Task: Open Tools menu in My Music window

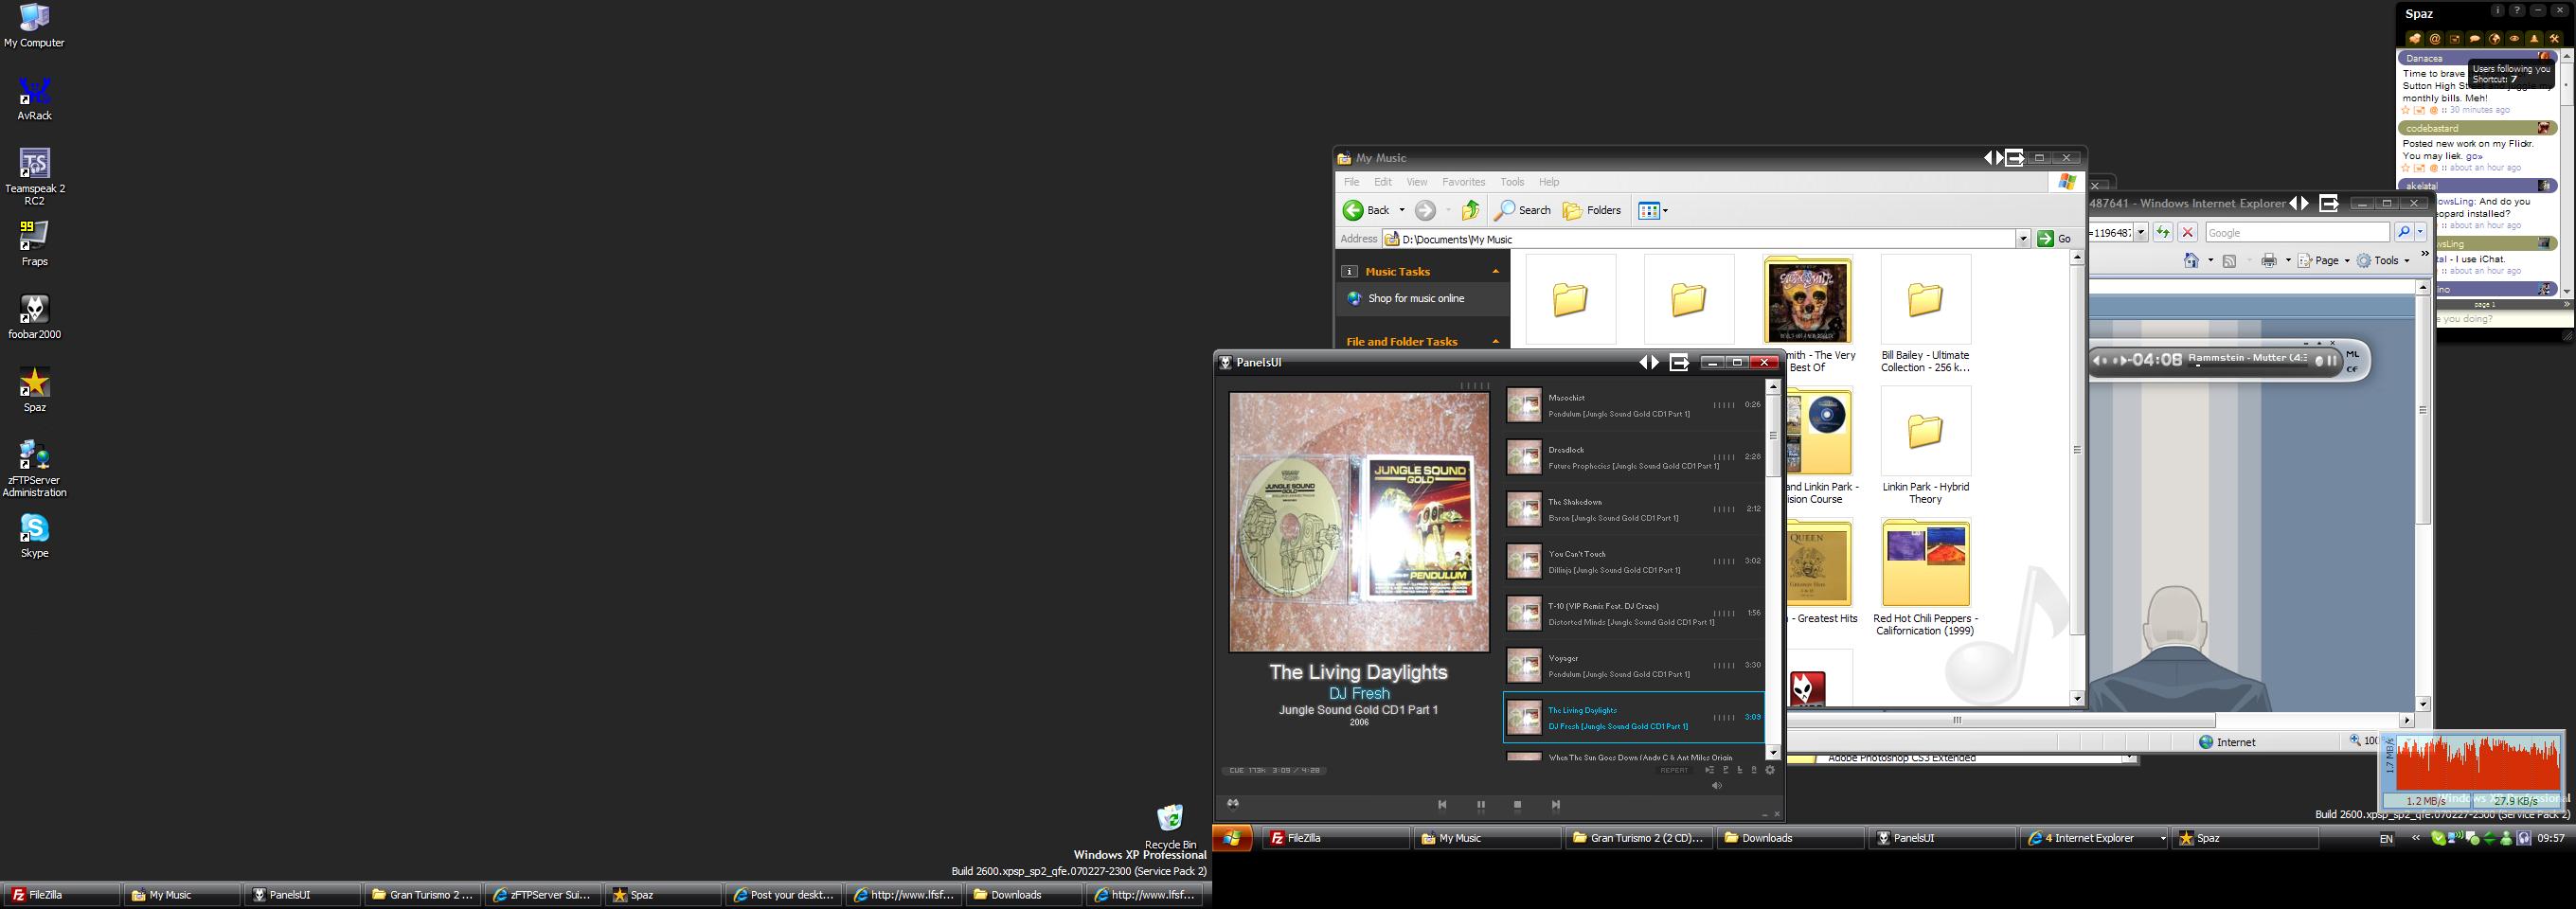Action: click(x=1512, y=182)
